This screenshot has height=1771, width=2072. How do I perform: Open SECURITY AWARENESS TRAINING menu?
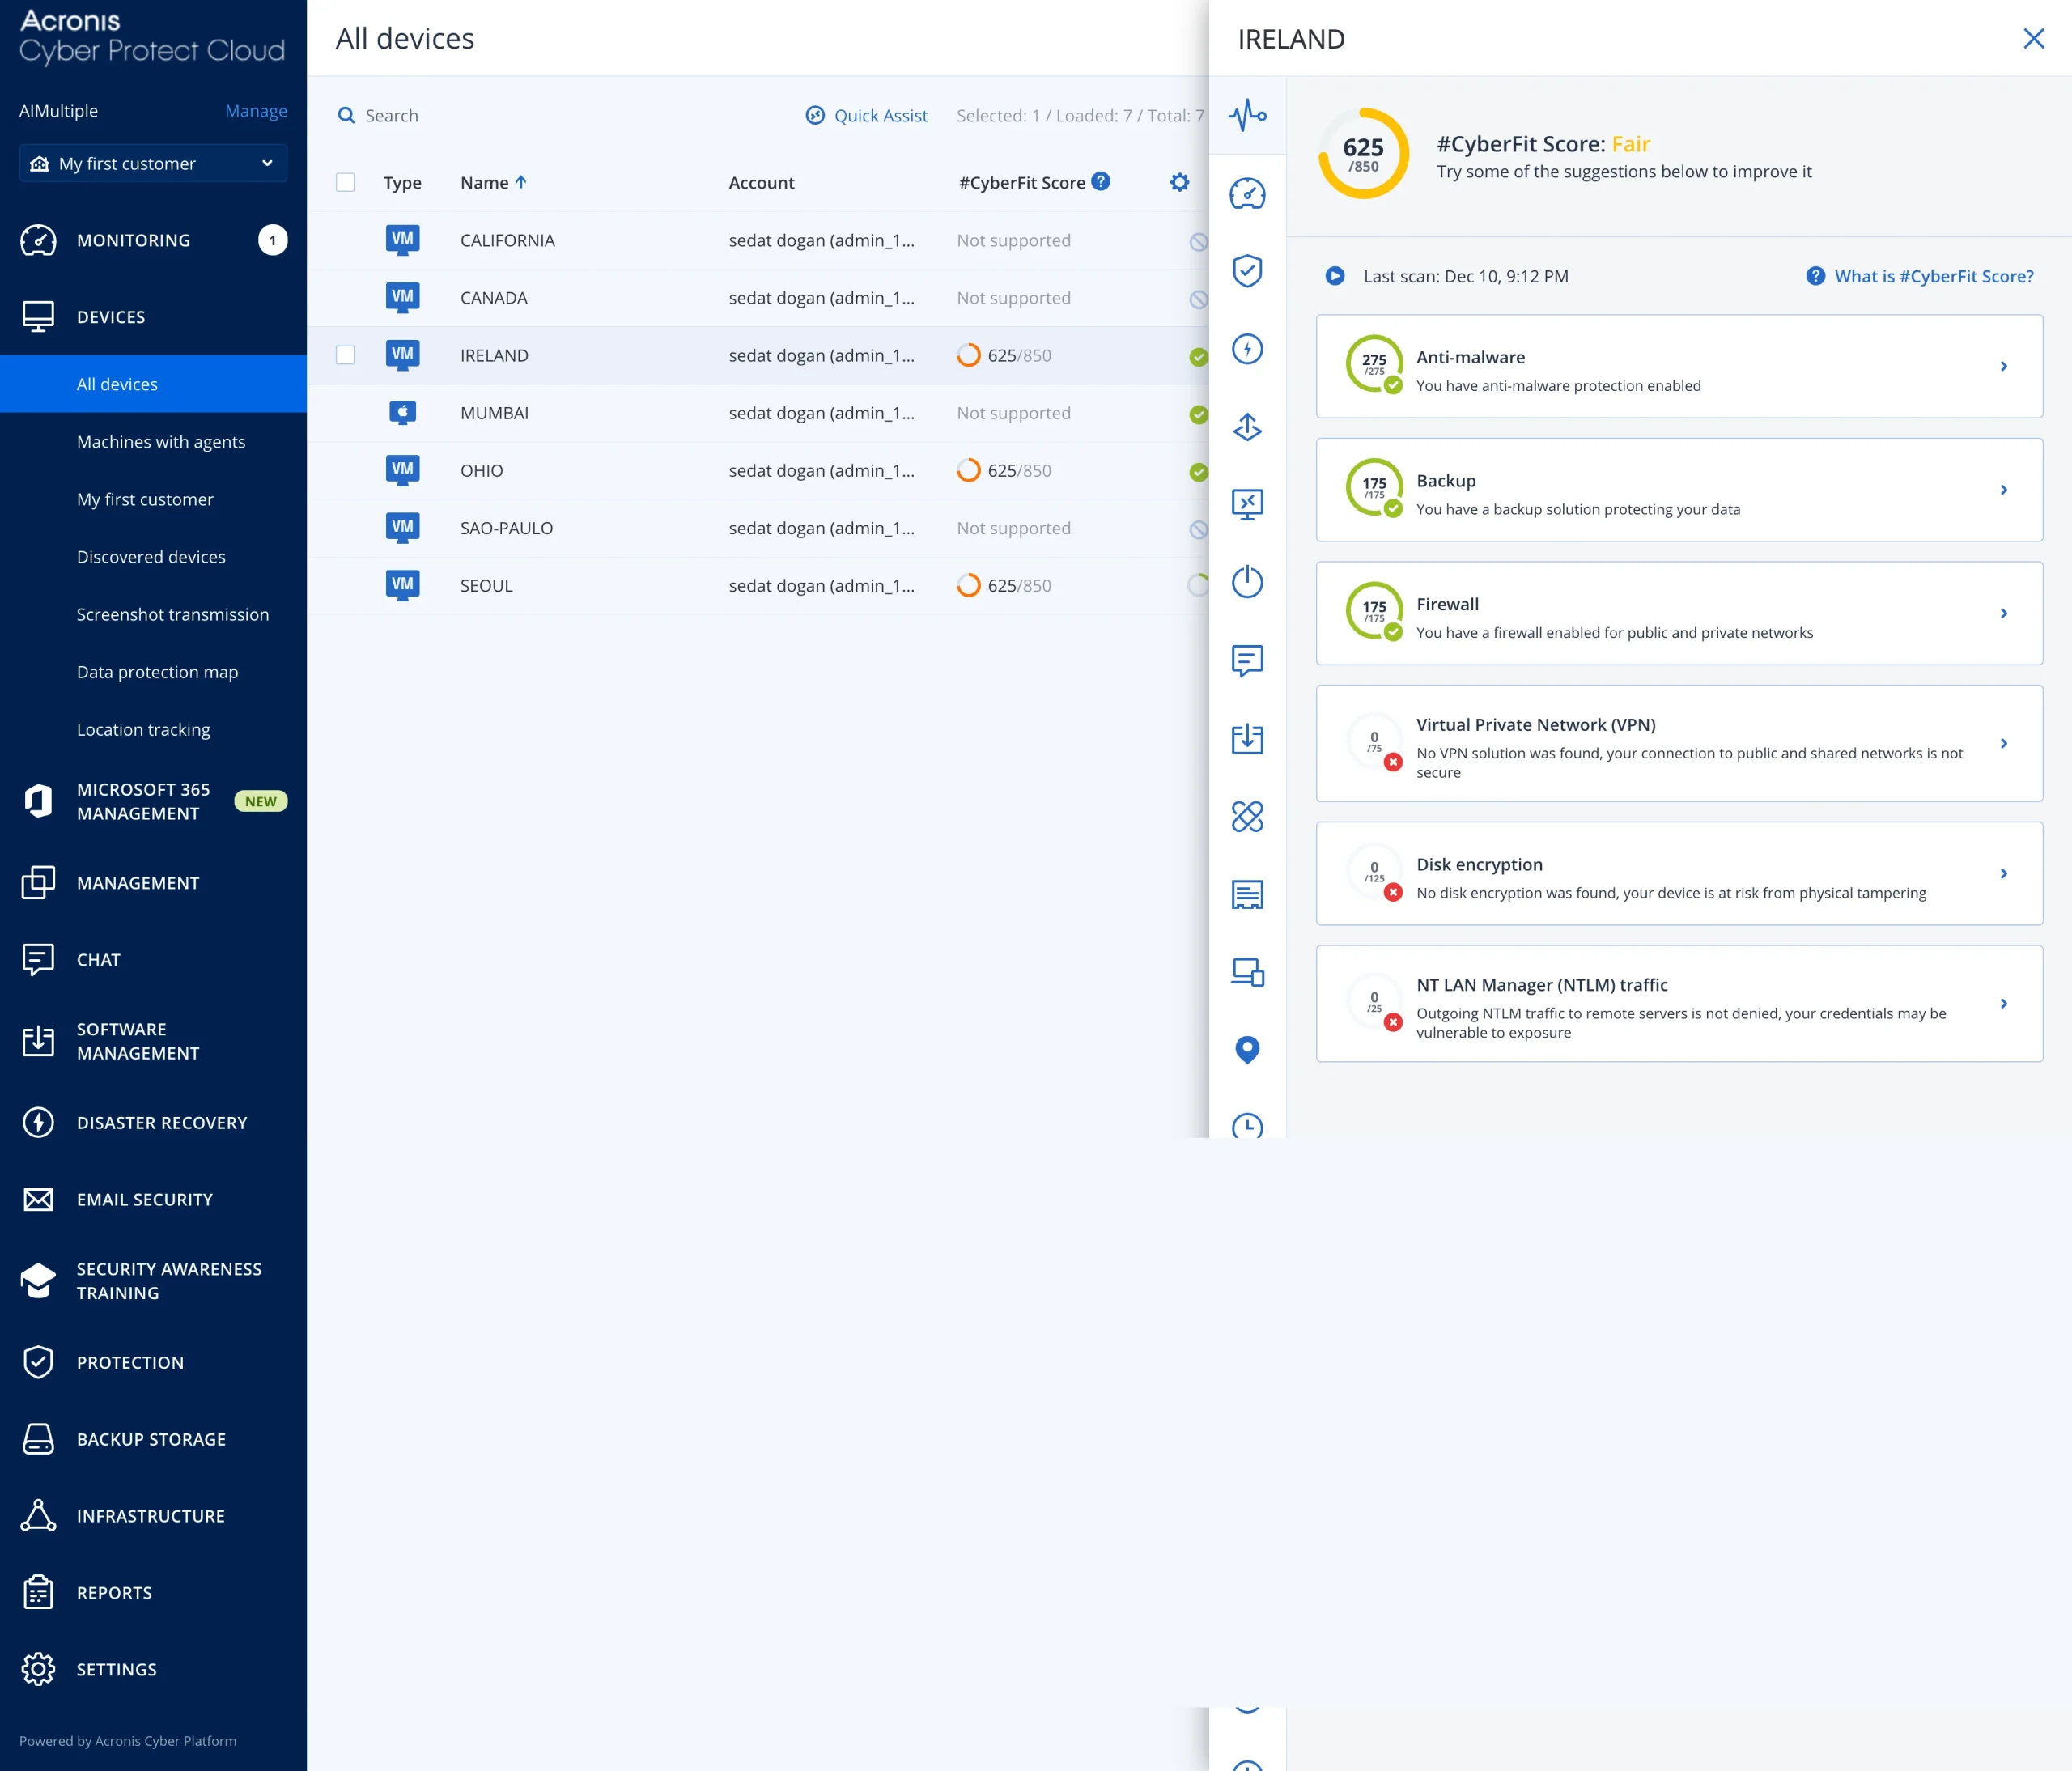153,1281
